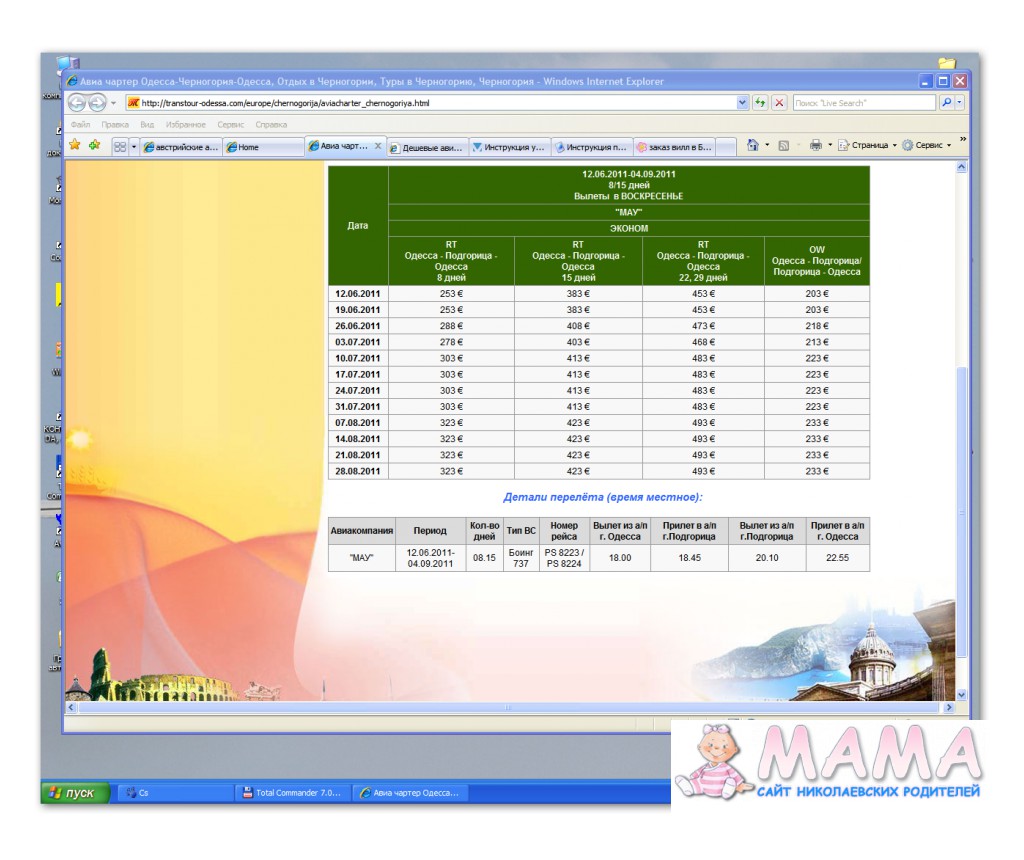Open the Избранное menu
The height and width of the screenshot is (860, 1024).
point(185,125)
